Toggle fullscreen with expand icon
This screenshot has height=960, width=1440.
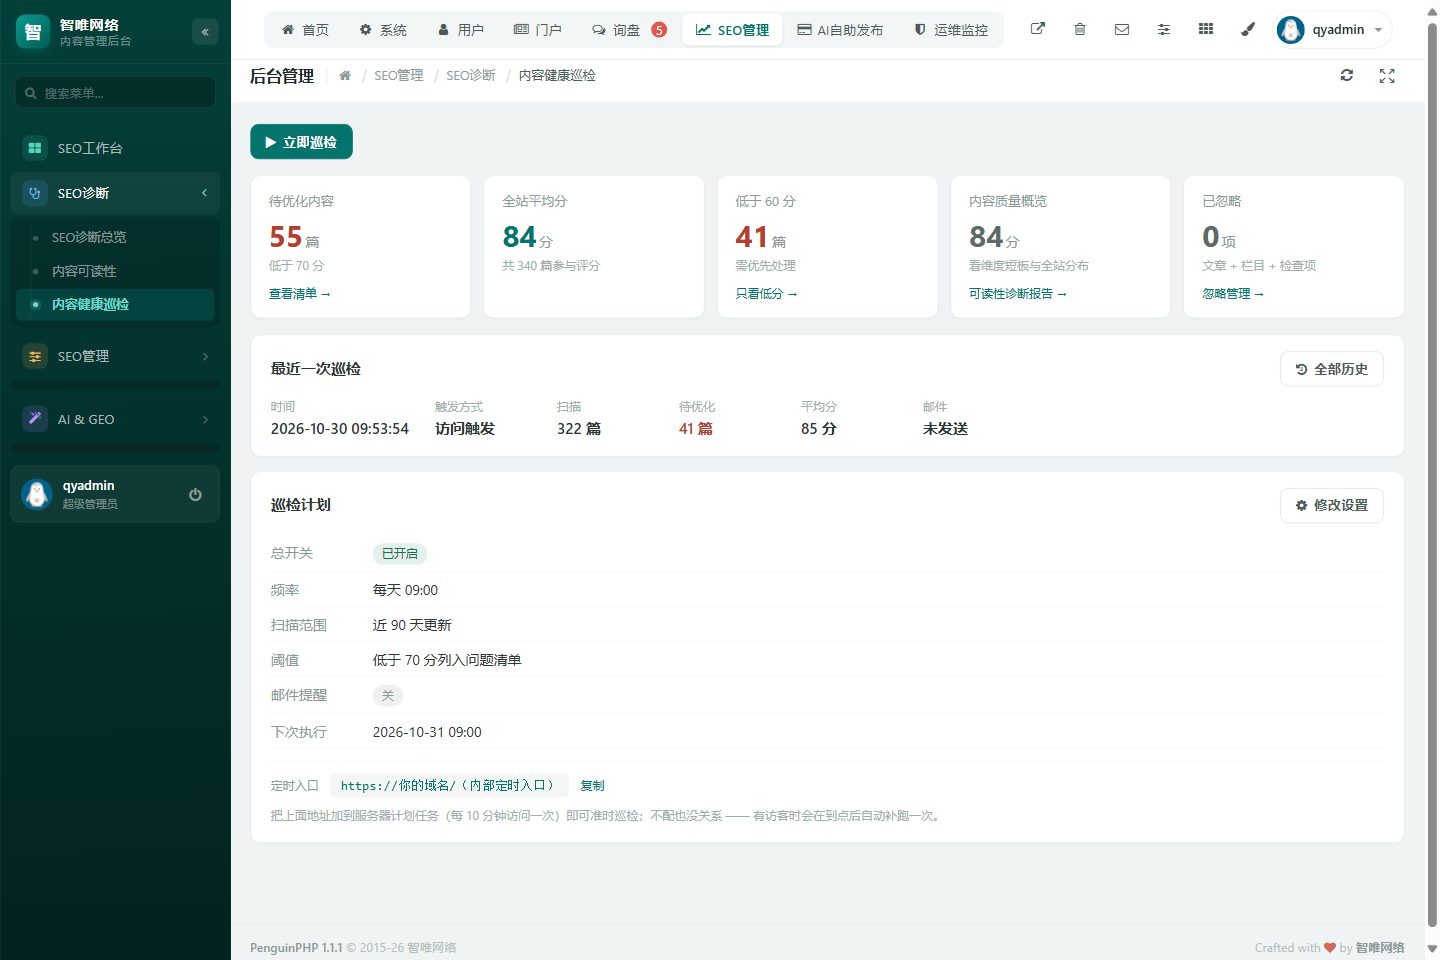1387,75
